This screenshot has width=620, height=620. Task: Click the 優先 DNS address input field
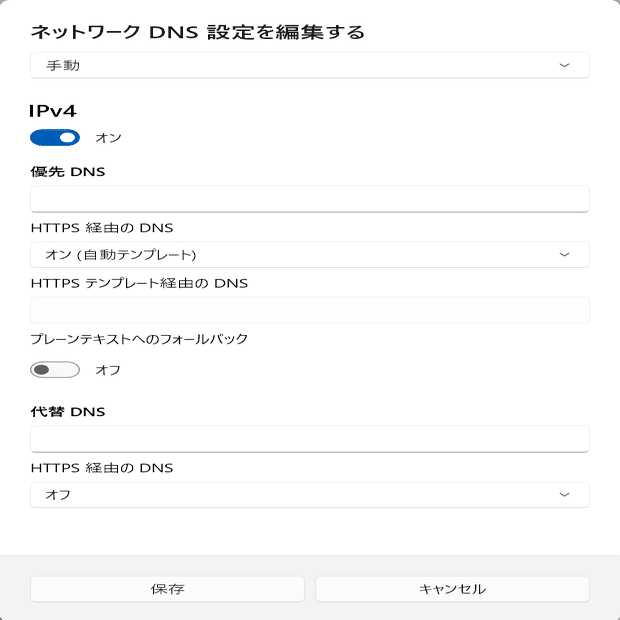pos(309,198)
